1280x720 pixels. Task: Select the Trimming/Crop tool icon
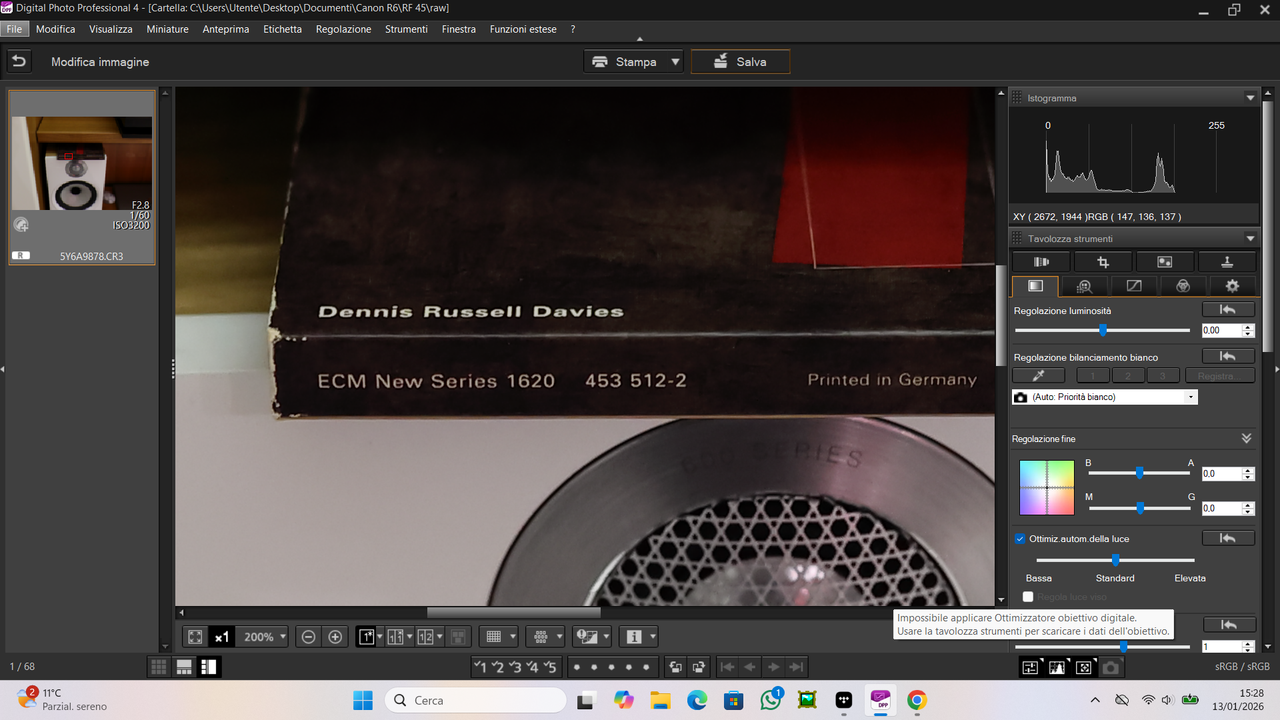click(1102, 261)
